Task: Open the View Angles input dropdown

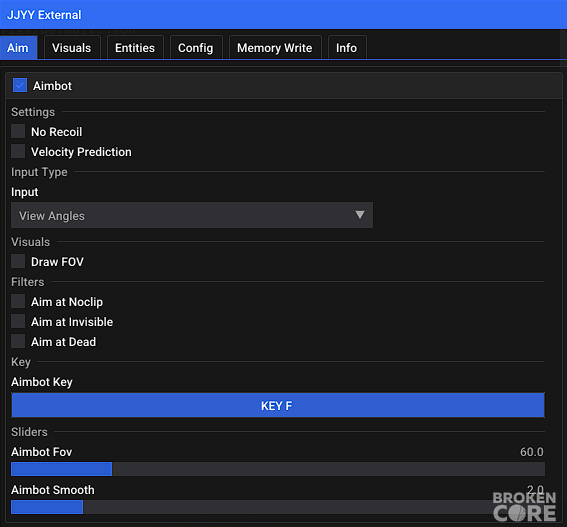Action: [192, 215]
